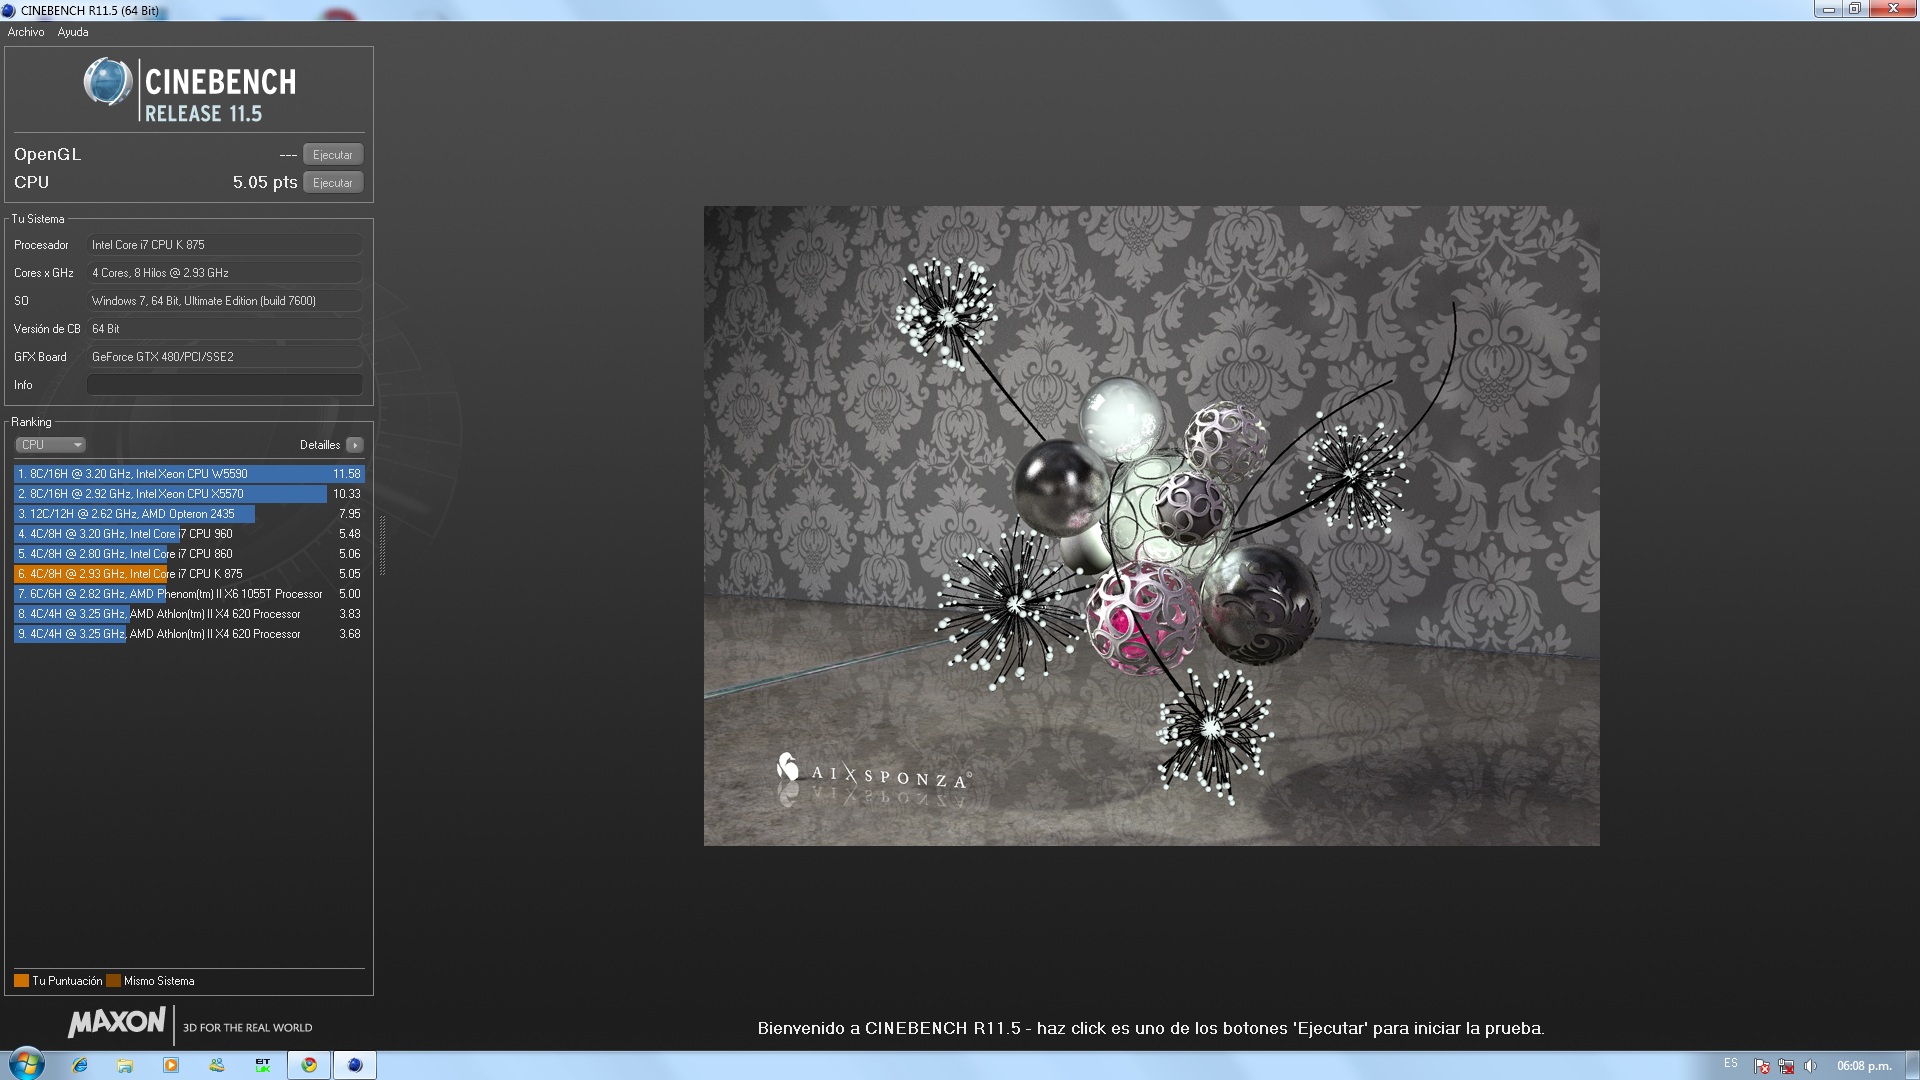
Task: Open Windows Media Player from taskbar
Action: [171, 1065]
